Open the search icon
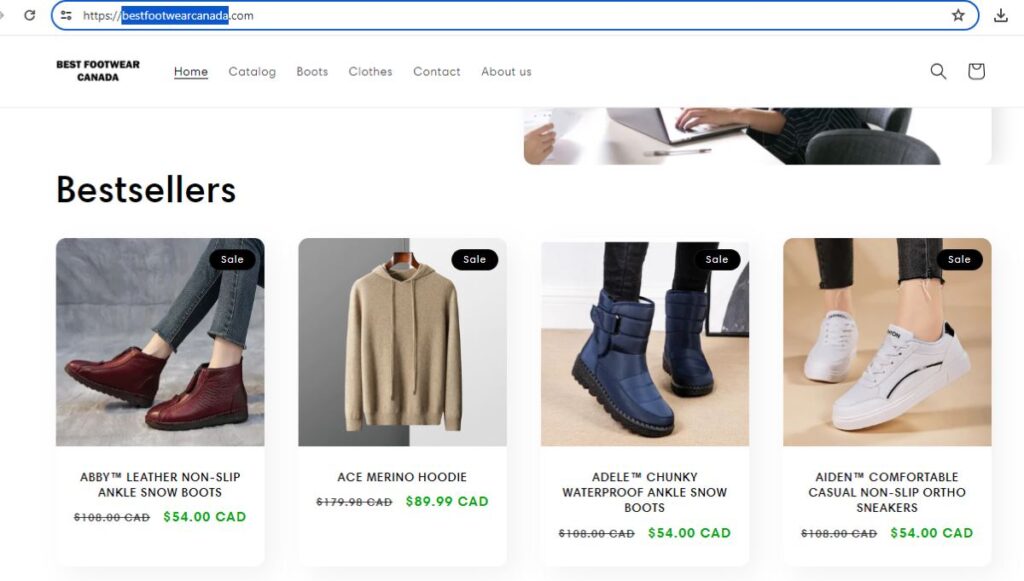 pyautogui.click(x=938, y=71)
